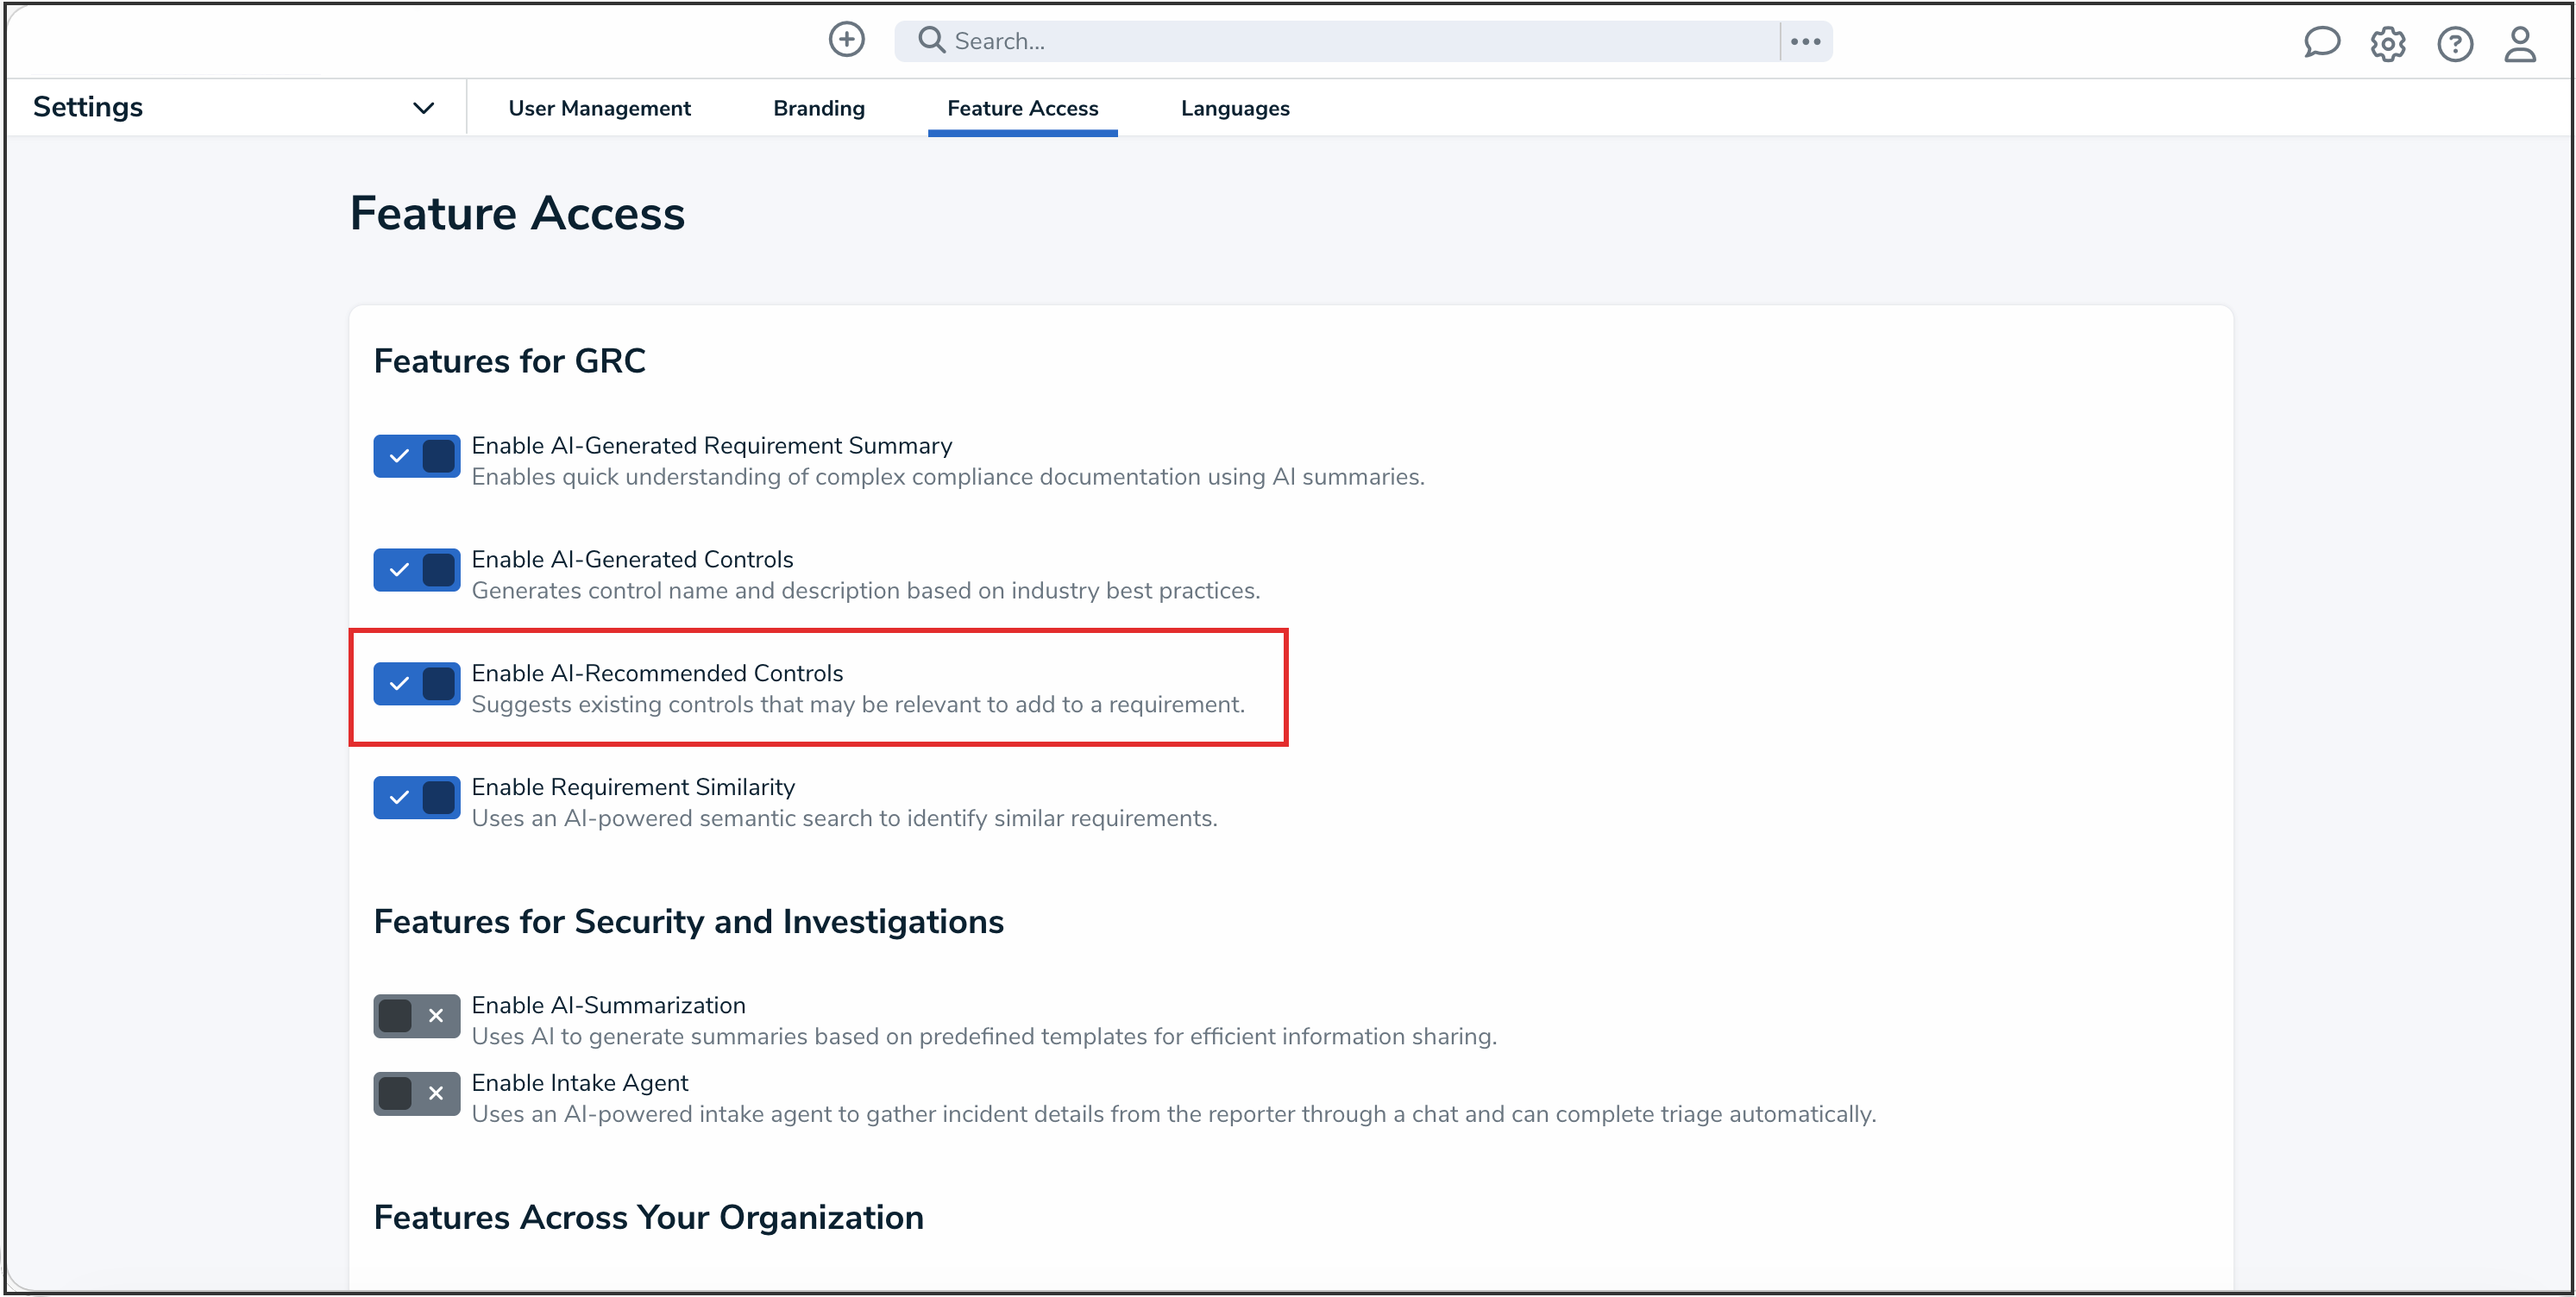This screenshot has height=1297, width=2576.
Task: Click the search magnifier icon
Action: (x=930, y=39)
